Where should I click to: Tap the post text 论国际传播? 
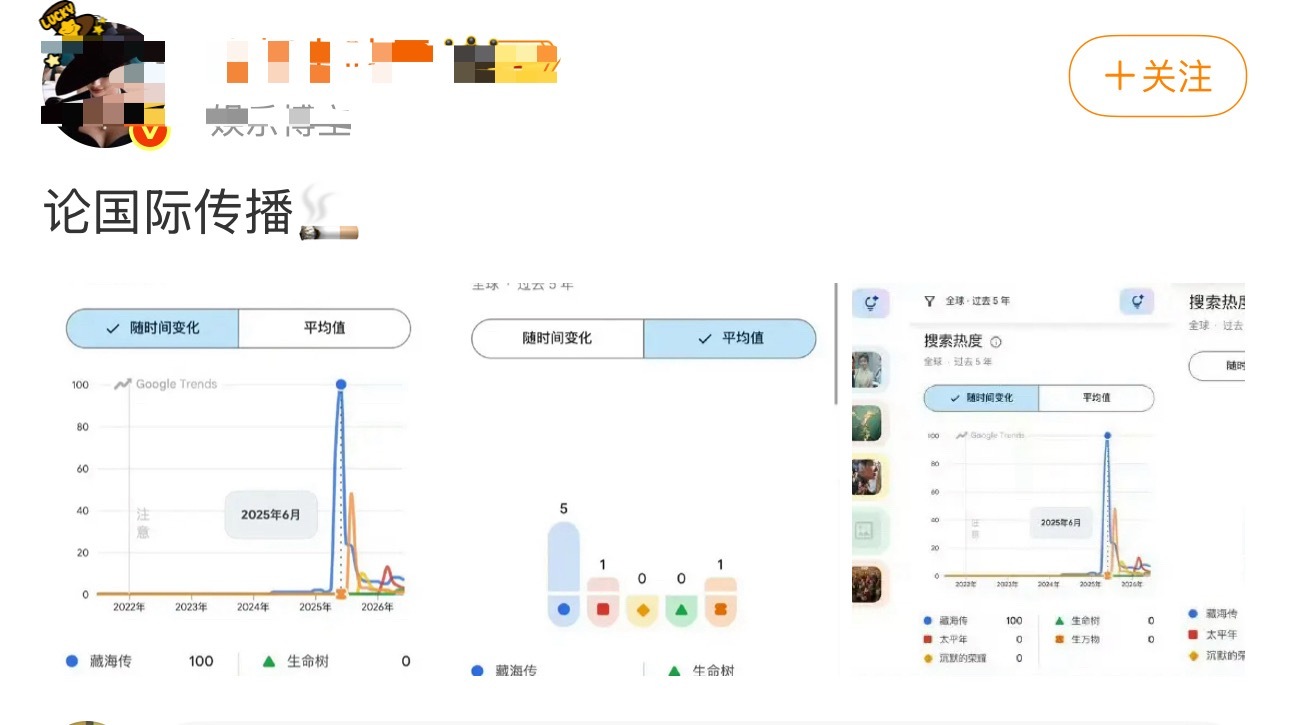168,212
